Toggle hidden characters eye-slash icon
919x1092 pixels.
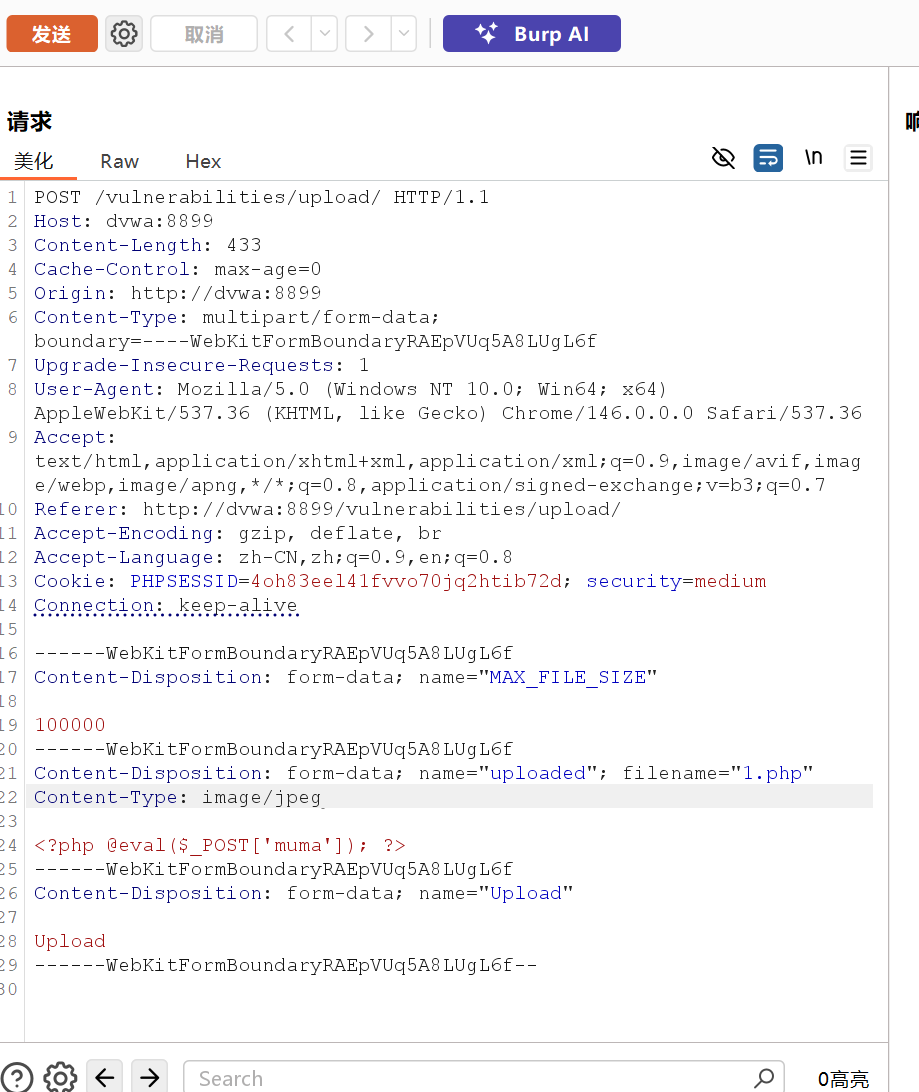(x=723, y=158)
